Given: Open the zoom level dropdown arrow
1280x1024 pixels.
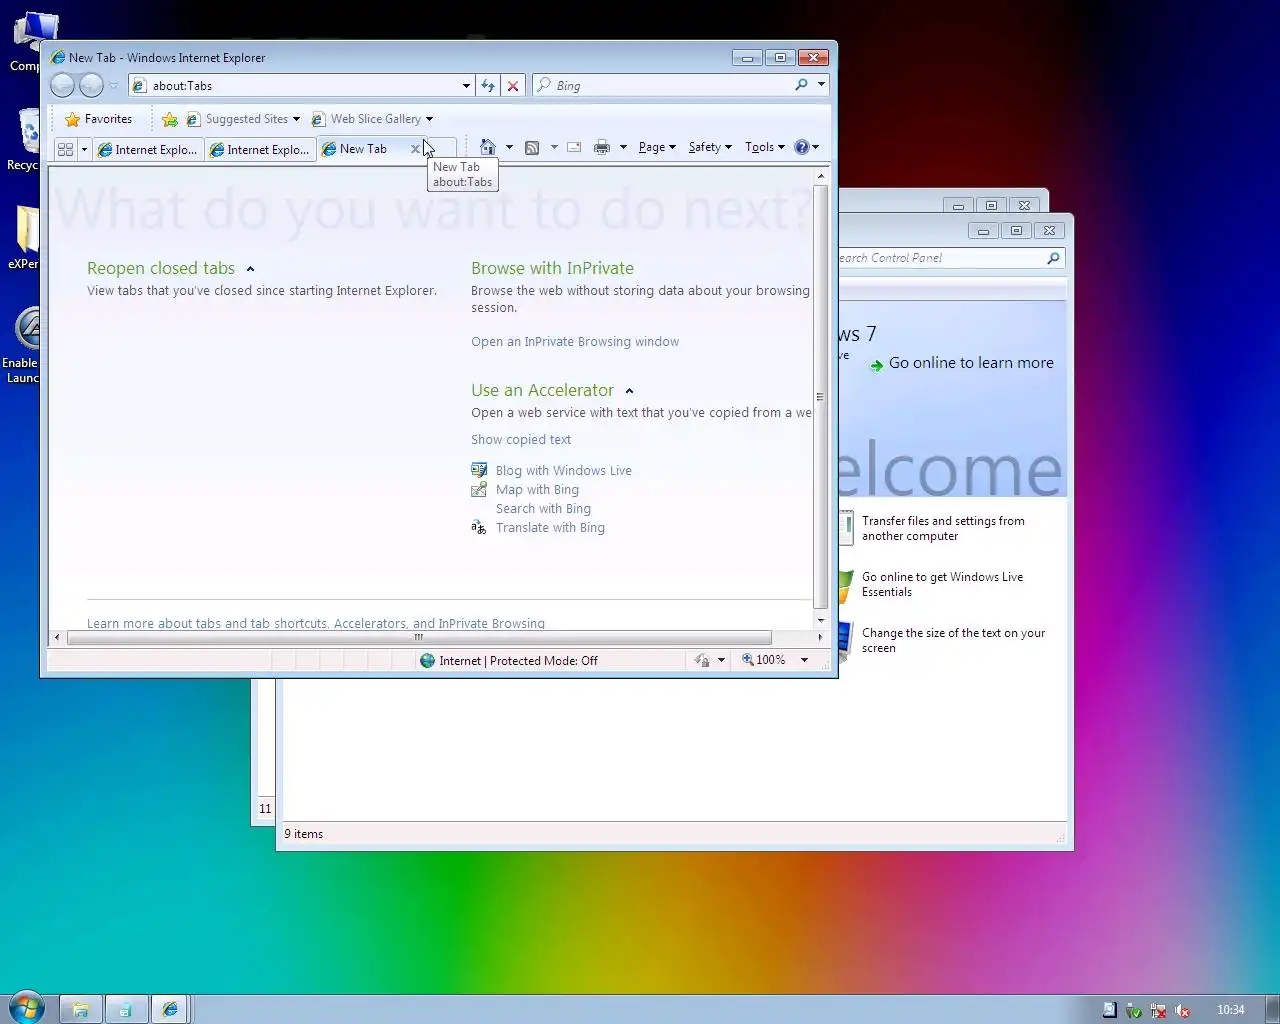Looking at the screenshot, I should coord(804,660).
